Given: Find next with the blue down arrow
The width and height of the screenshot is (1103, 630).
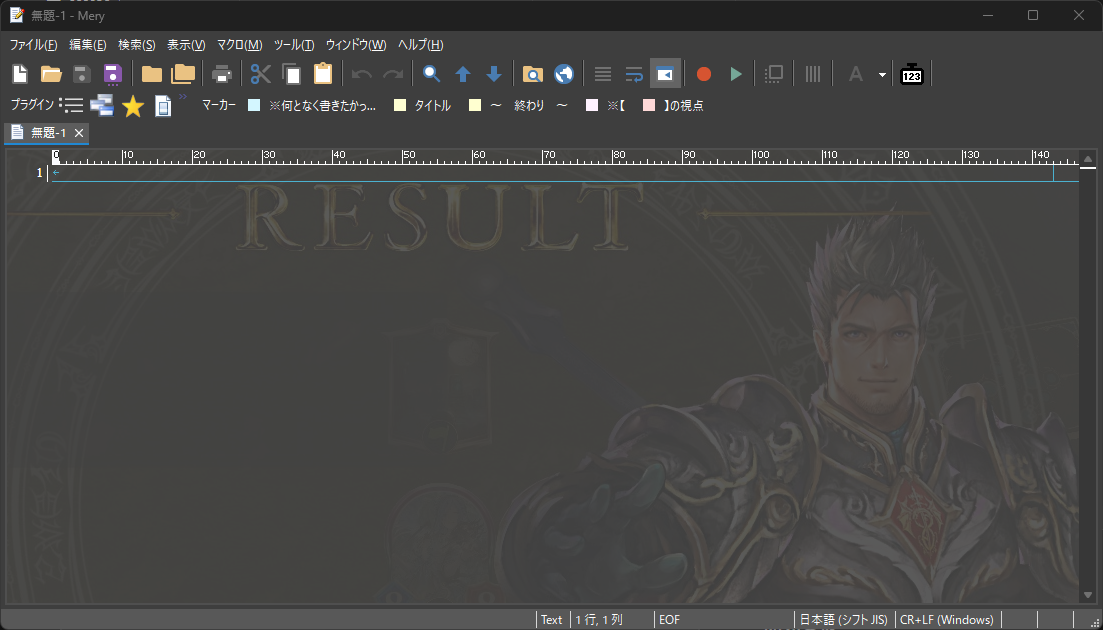Looking at the screenshot, I should (494, 74).
